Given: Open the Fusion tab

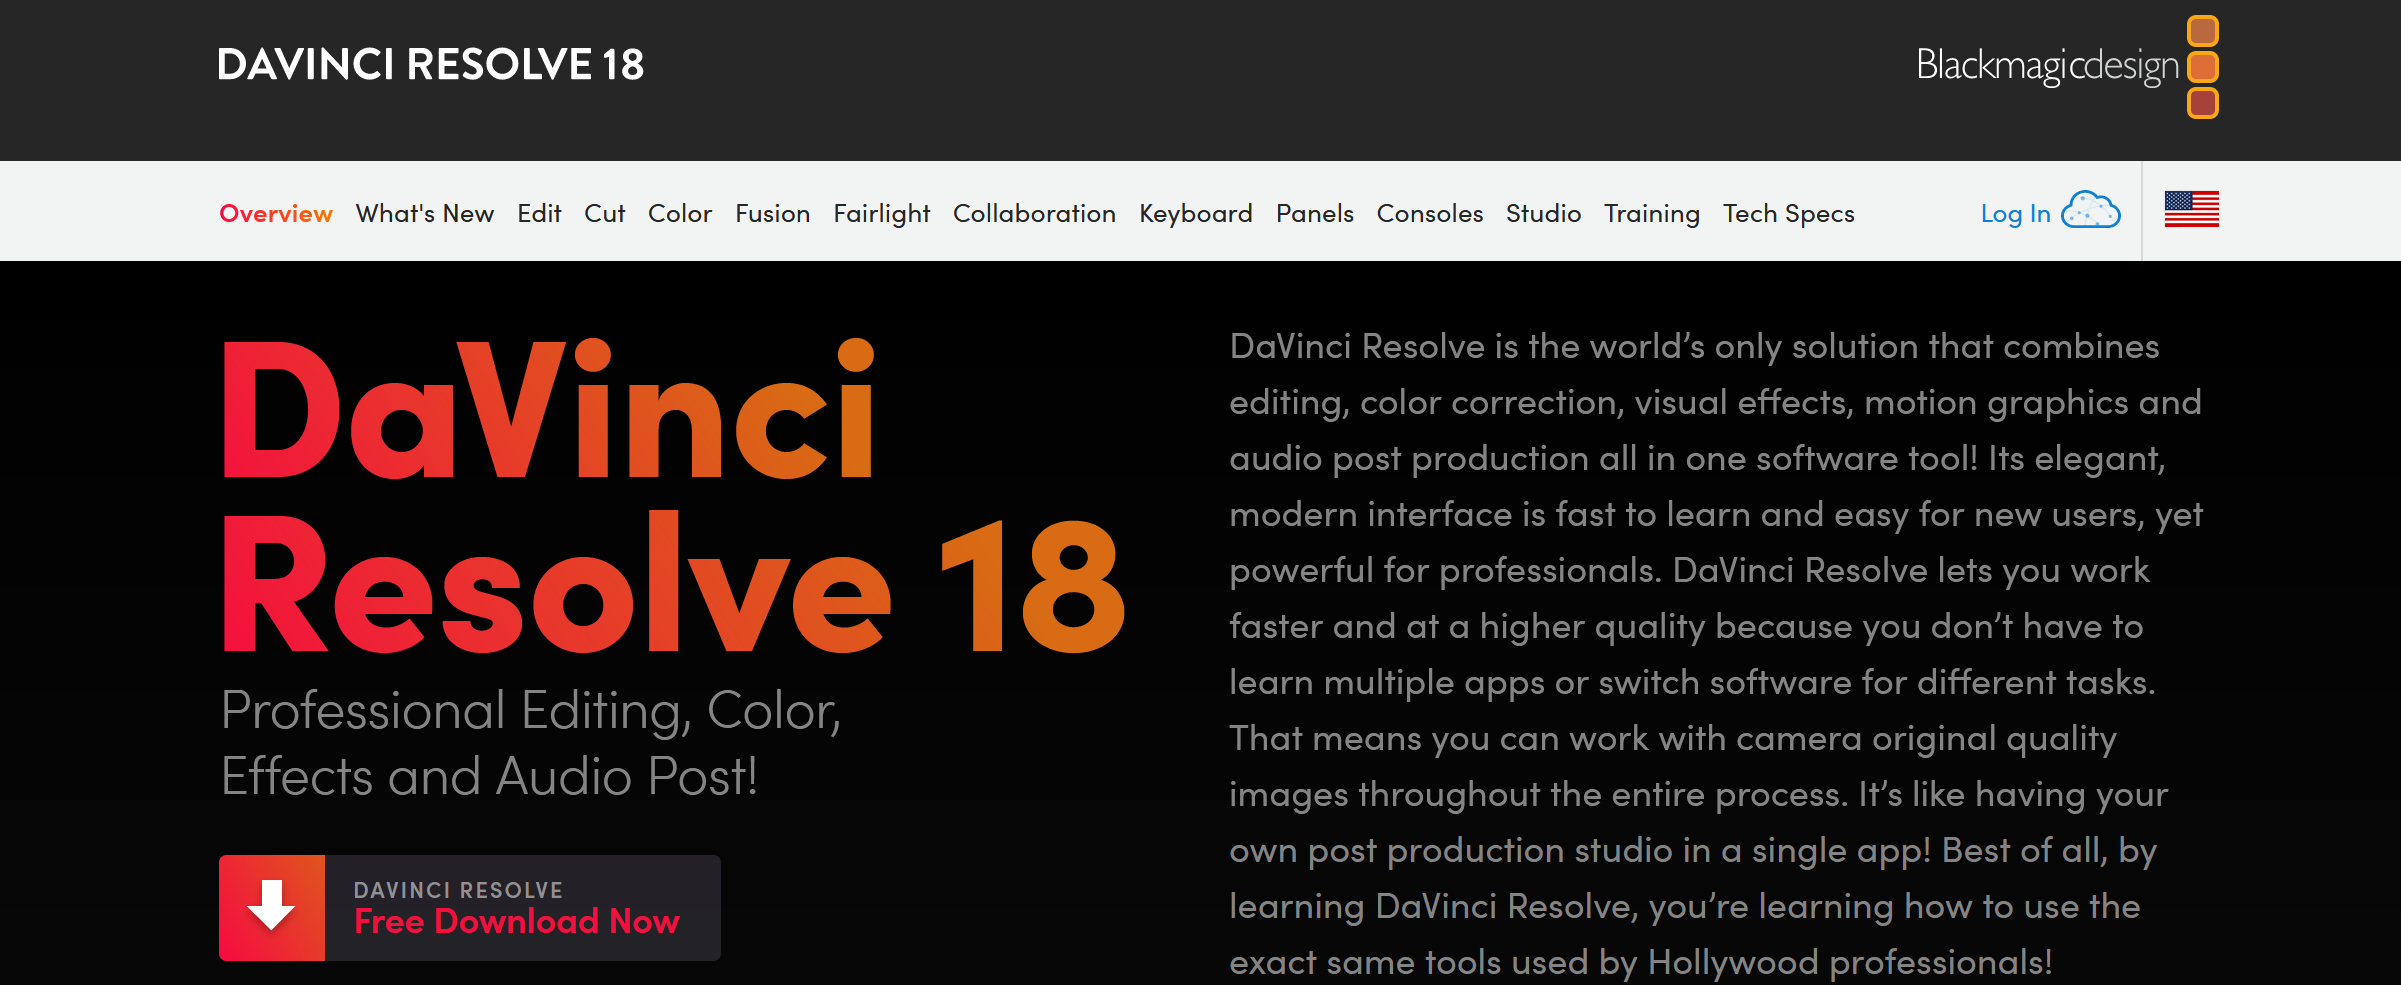Looking at the screenshot, I should click(773, 213).
